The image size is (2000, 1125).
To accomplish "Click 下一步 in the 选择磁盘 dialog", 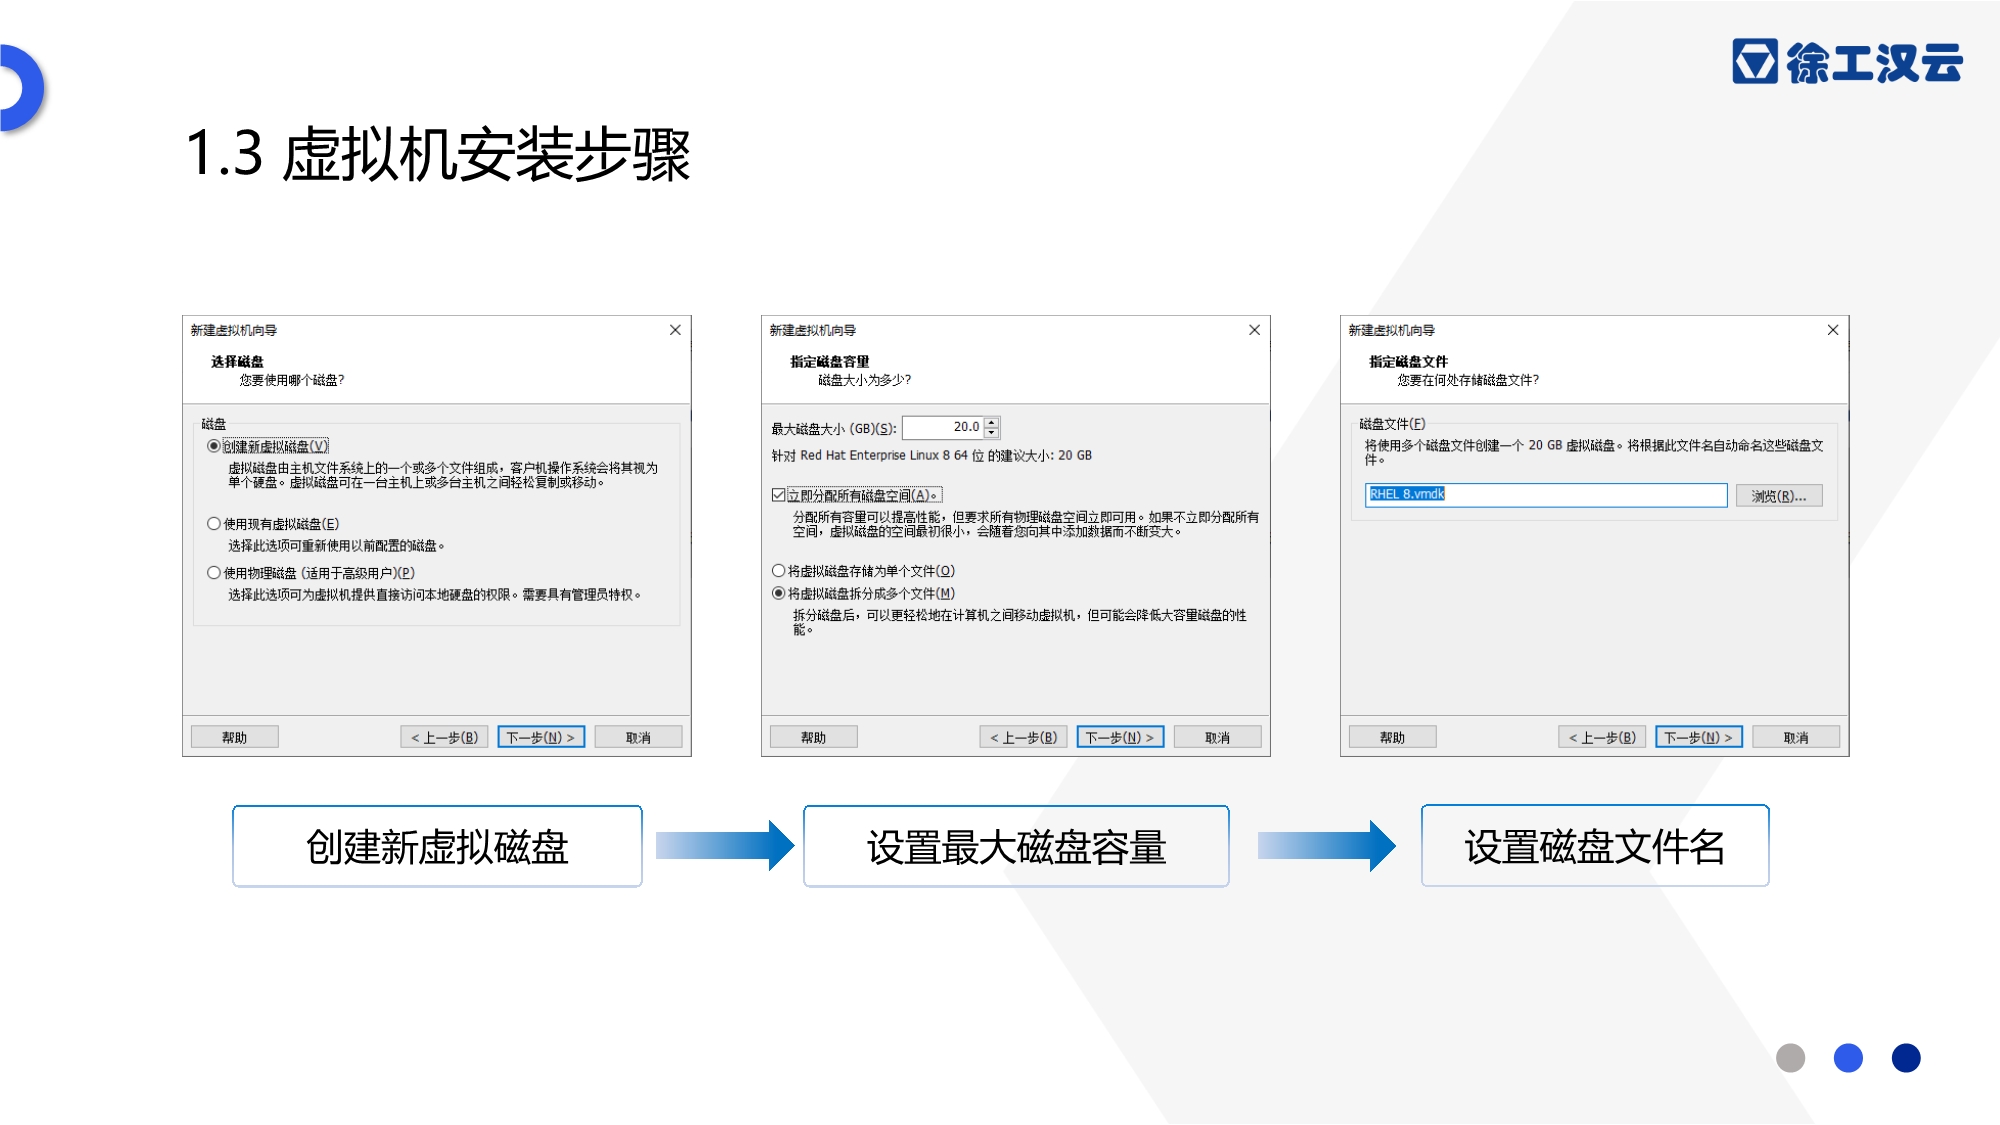I will (x=540, y=737).
